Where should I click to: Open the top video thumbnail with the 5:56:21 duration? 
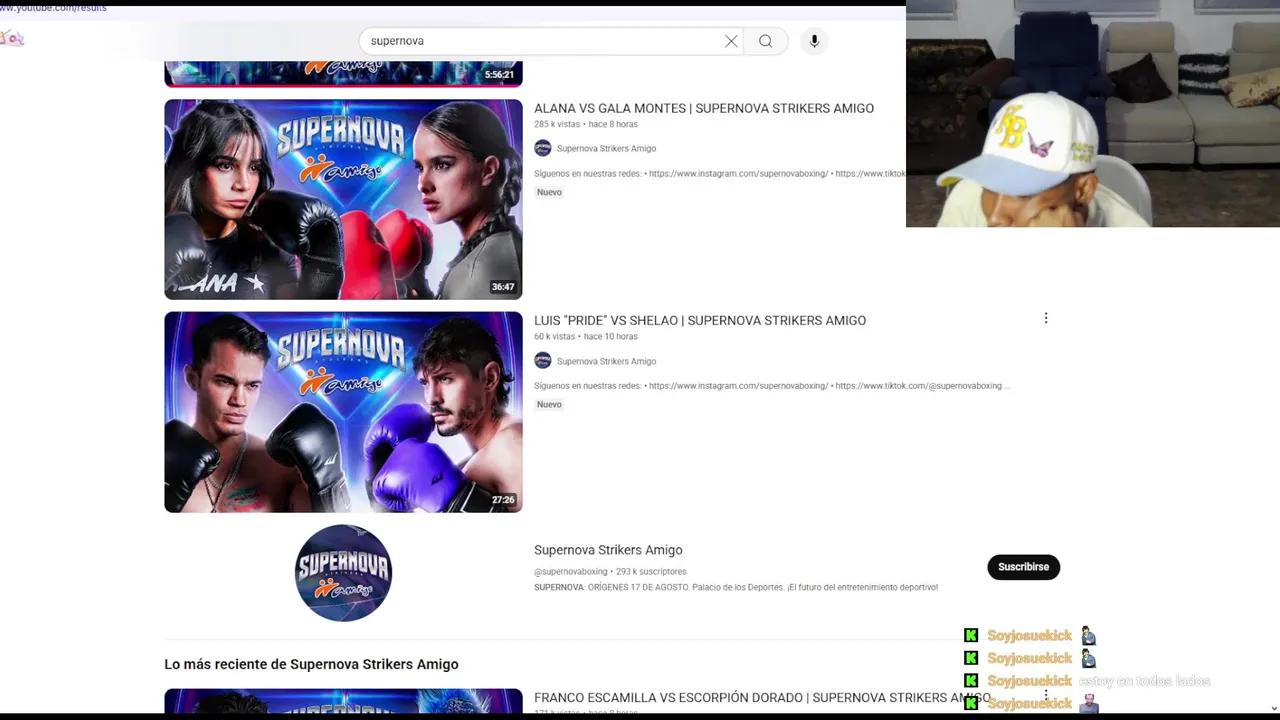click(x=343, y=73)
